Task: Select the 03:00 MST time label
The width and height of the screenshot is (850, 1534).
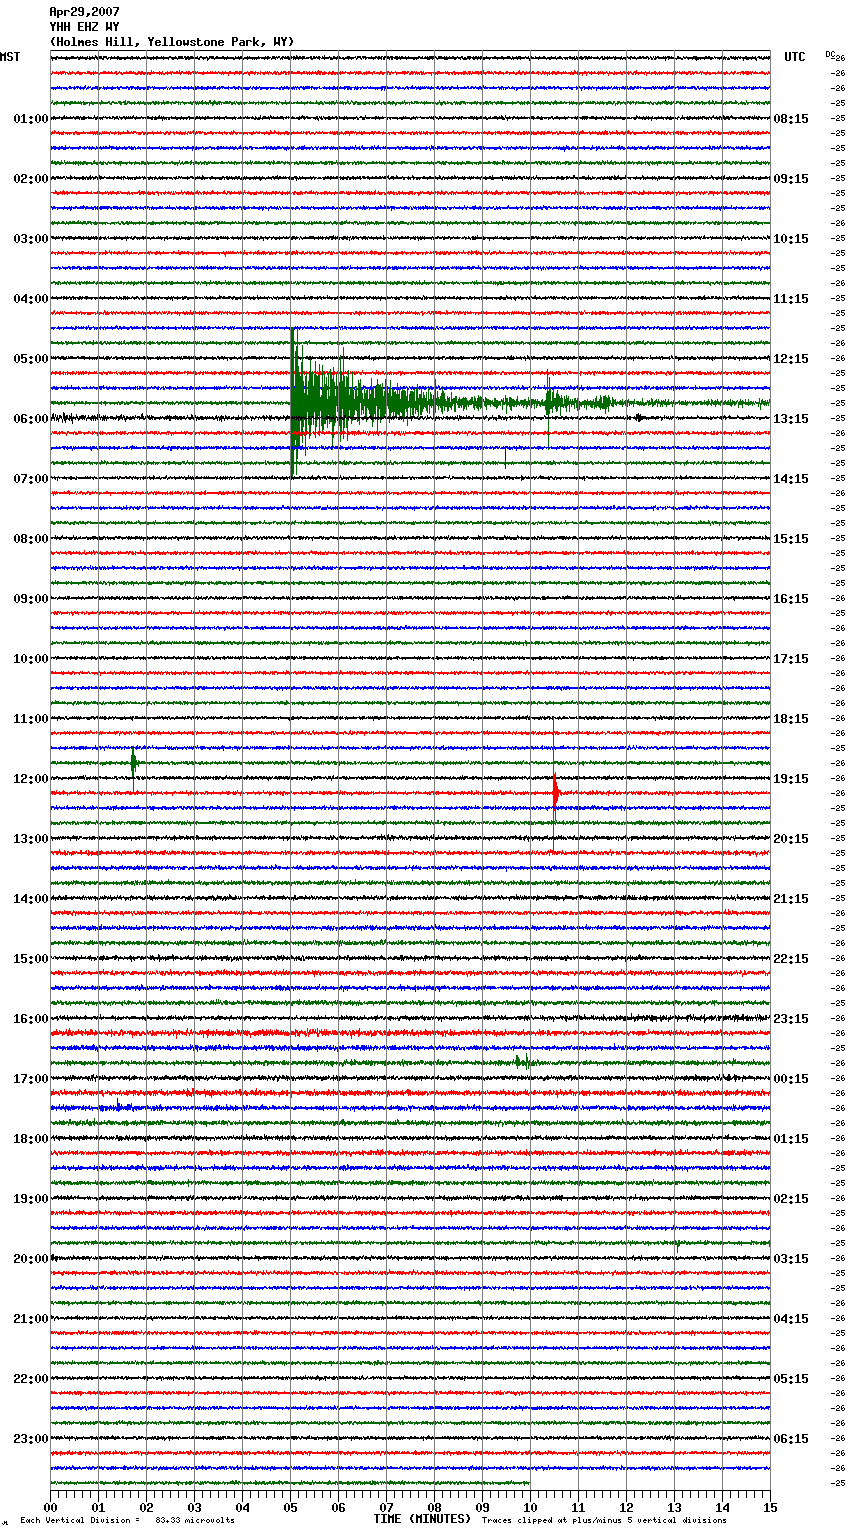Action: coord(31,239)
